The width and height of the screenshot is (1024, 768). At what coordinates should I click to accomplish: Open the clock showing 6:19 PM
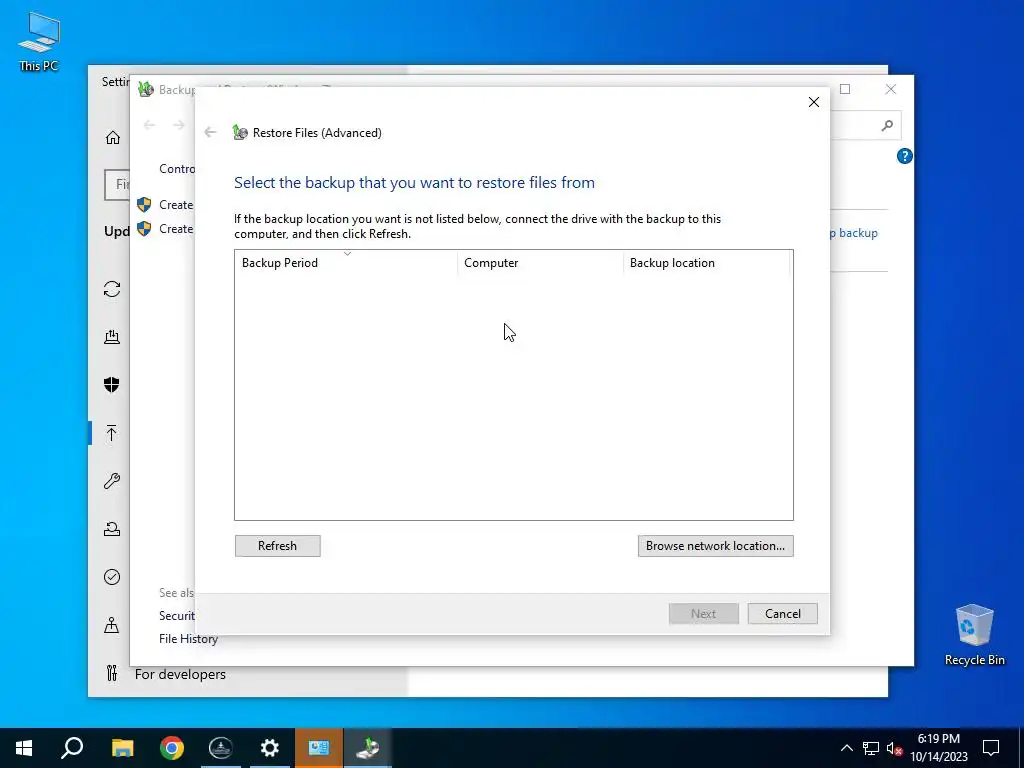pos(938,748)
